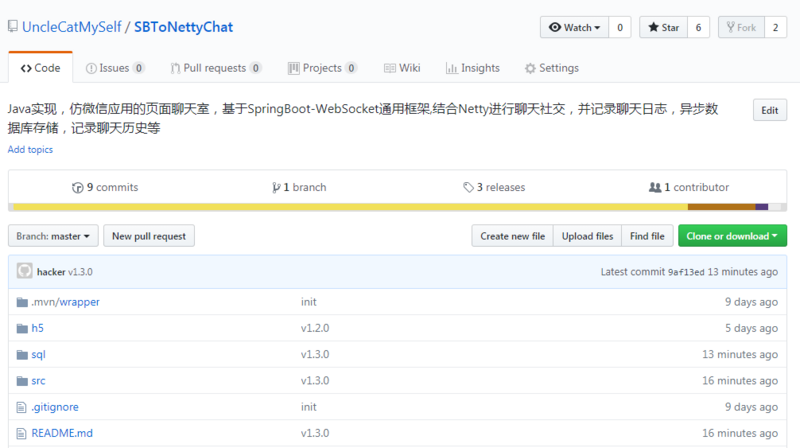Click the sql folder icon
The image size is (800, 448).
(x=22, y=355)
